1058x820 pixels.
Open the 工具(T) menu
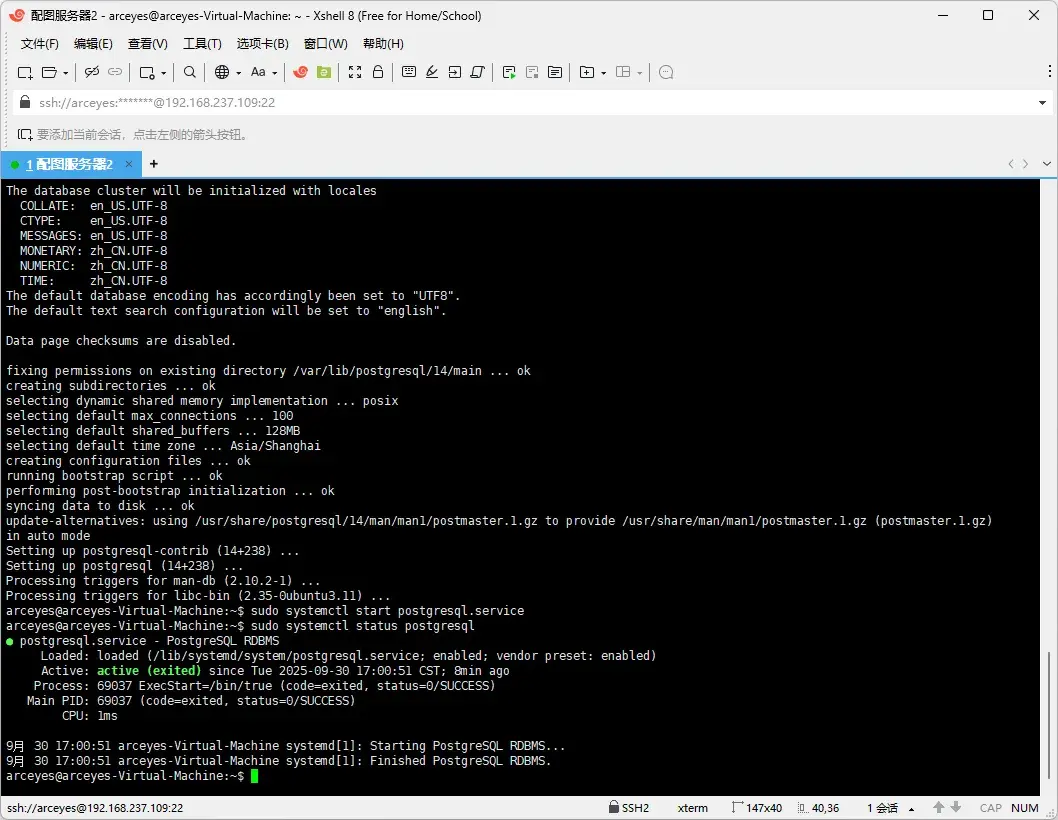(x=202, y=43)
